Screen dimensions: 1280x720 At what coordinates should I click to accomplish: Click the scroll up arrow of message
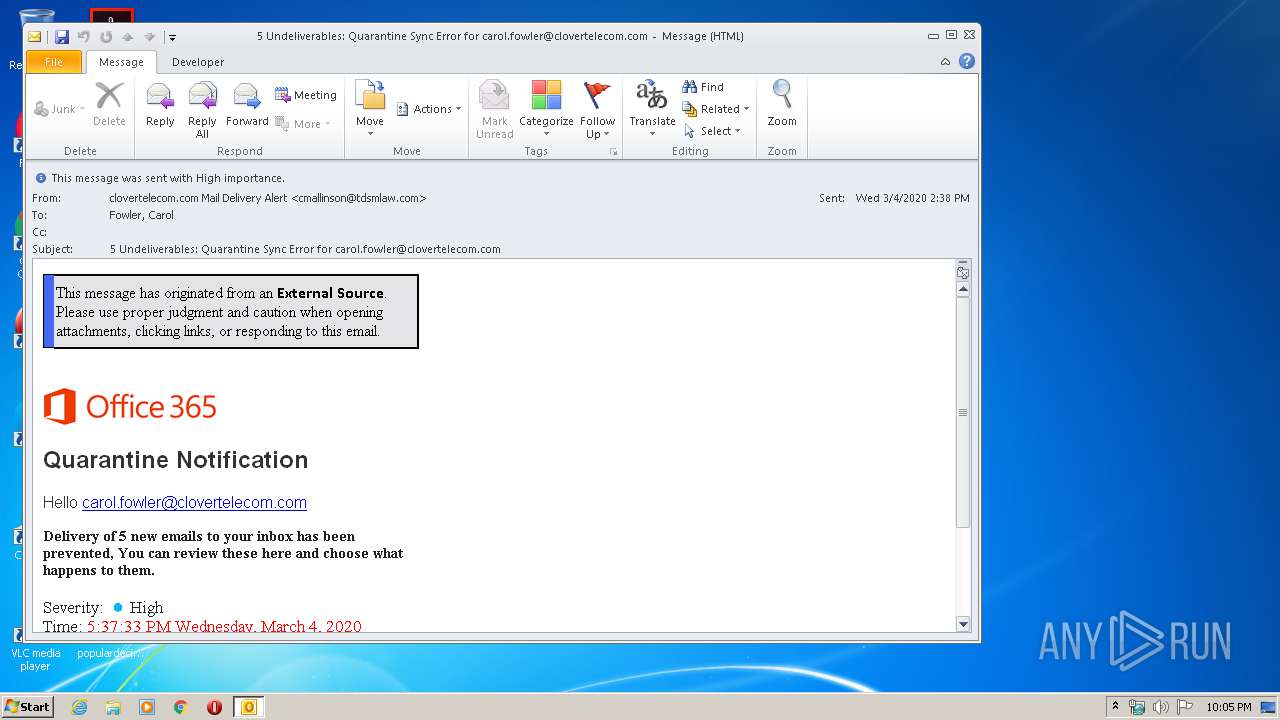coord(963,290)
